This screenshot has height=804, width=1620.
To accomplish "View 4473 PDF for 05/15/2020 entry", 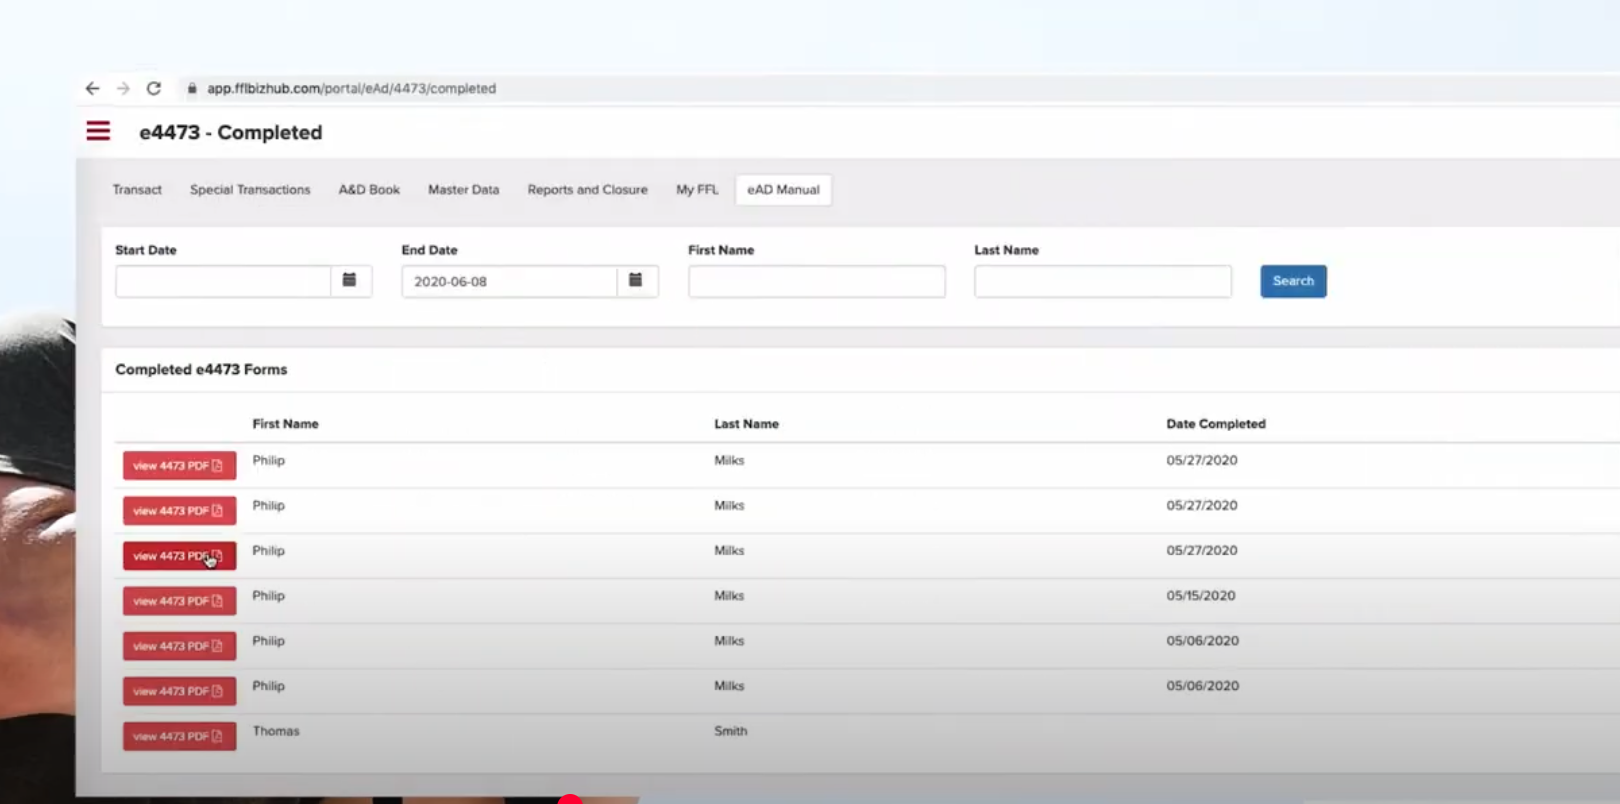I will pos(179,601).
